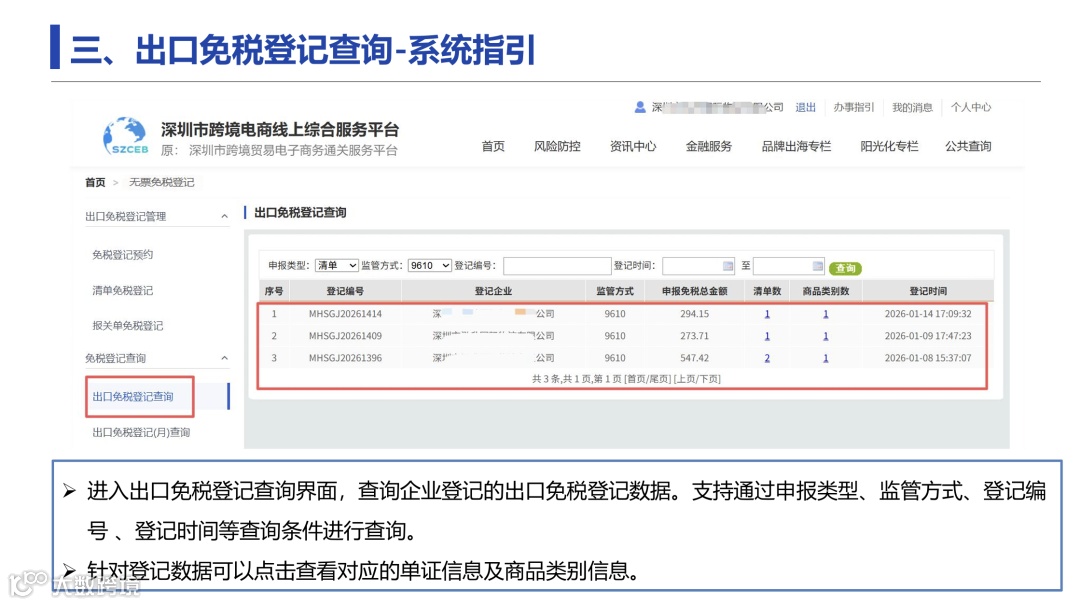Select 免税登记预约 in sidebar
Screen dimensions: 1080x605
click(123, 255)
